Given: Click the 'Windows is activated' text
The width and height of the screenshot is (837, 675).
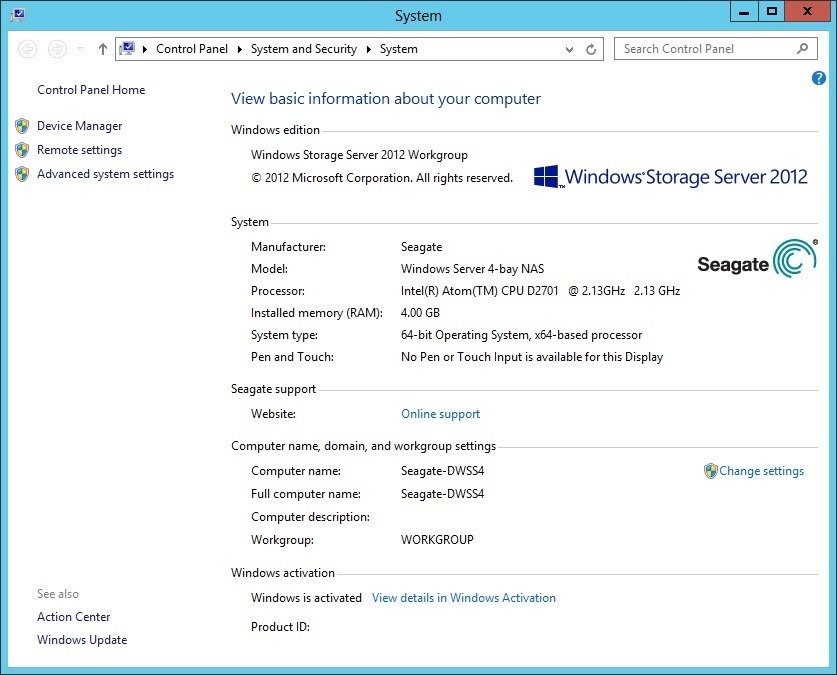Looking at the screenshot, I should (306, 598).
